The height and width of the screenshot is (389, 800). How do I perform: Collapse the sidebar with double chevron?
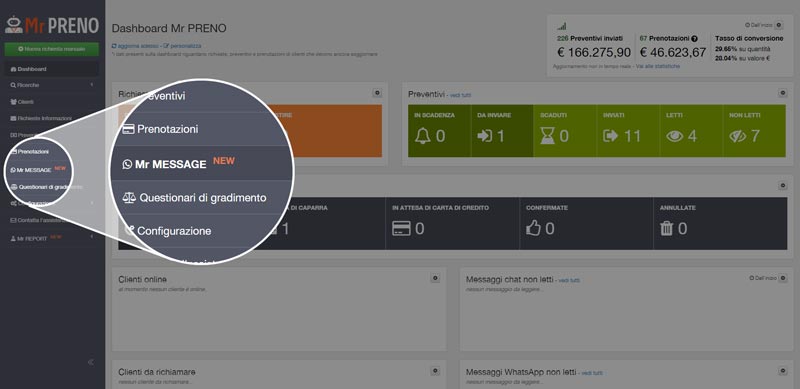click(91, 362)
